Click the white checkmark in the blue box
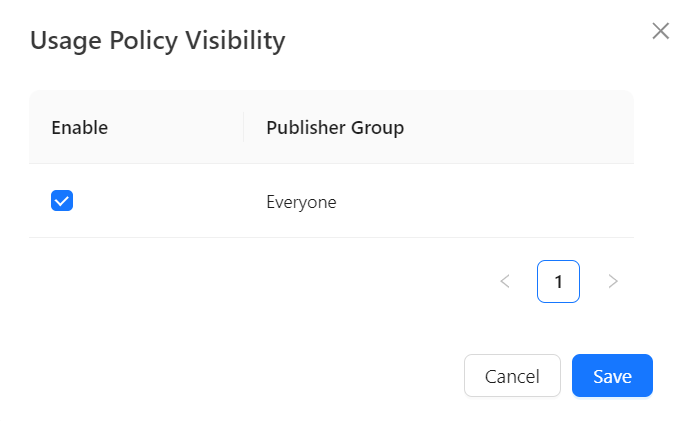This screenshot has height=421, width=694. 62,201
